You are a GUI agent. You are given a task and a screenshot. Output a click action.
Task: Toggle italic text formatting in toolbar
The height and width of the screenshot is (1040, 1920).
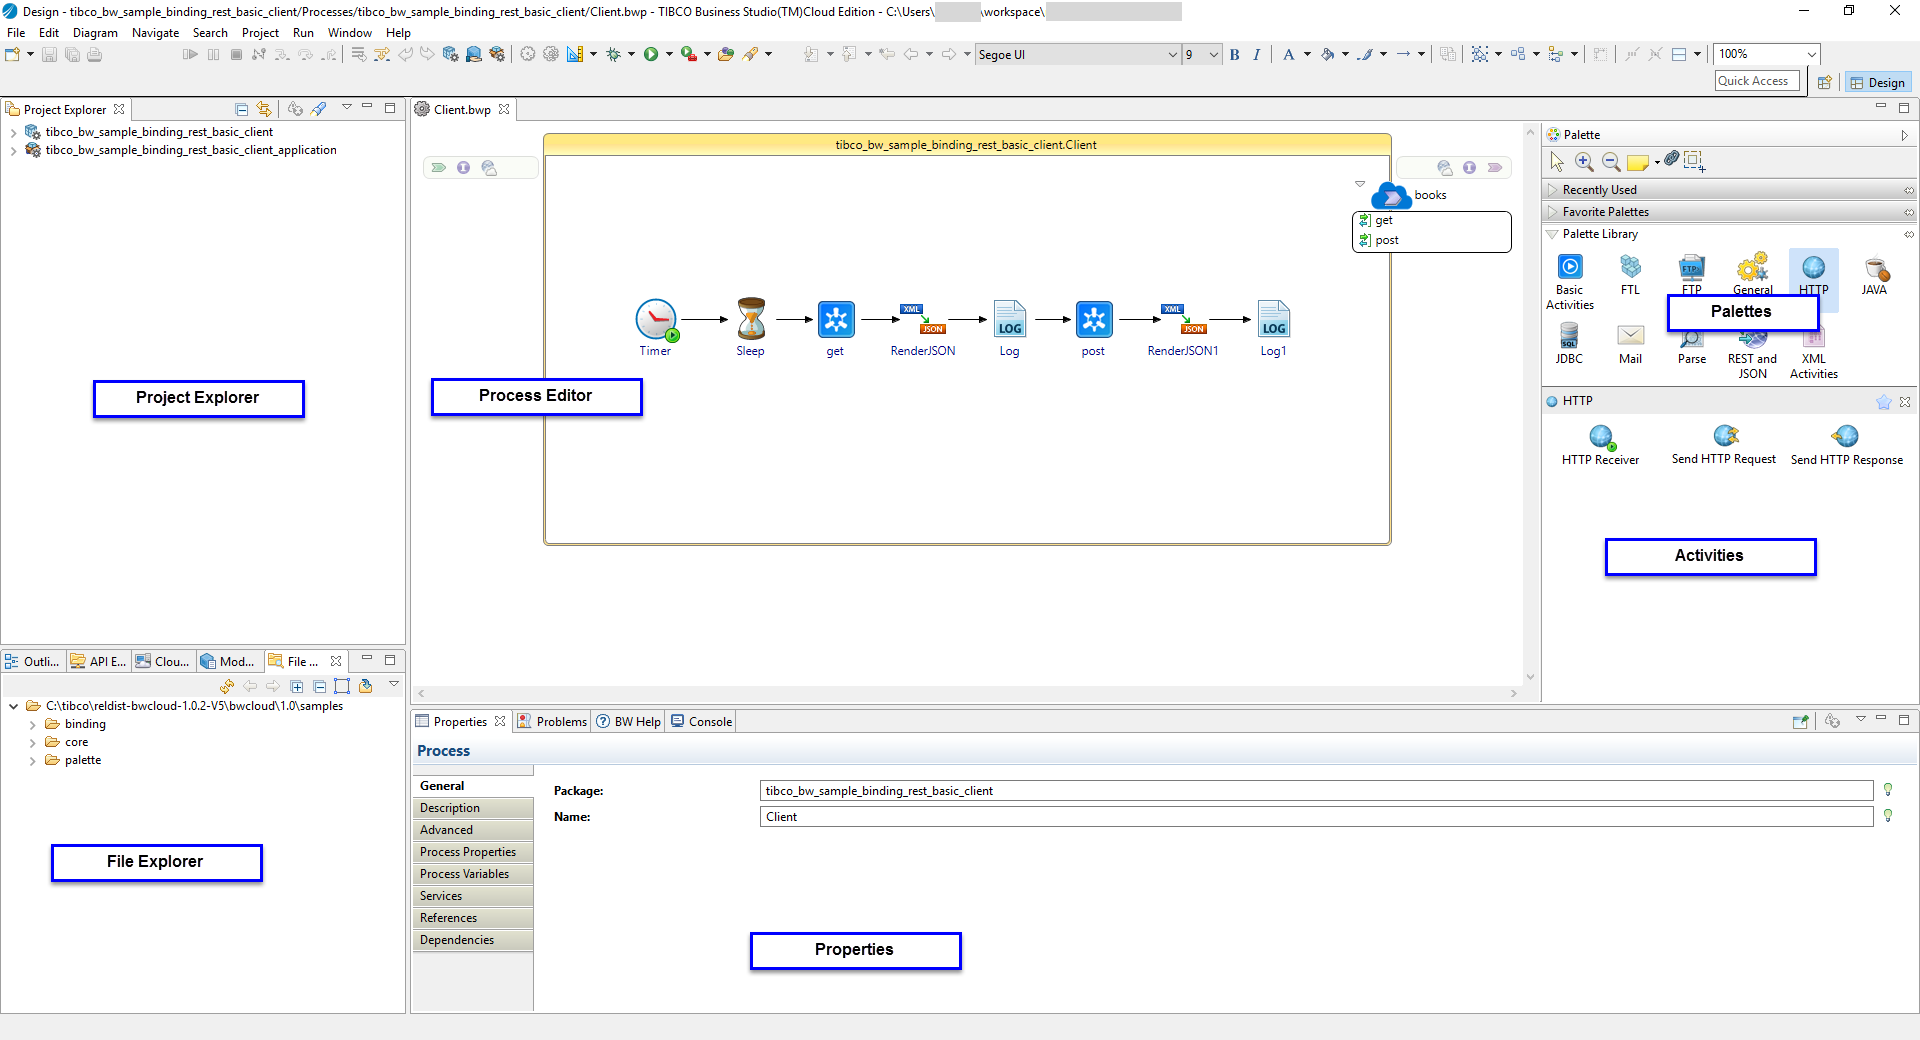coord(1257,55)
